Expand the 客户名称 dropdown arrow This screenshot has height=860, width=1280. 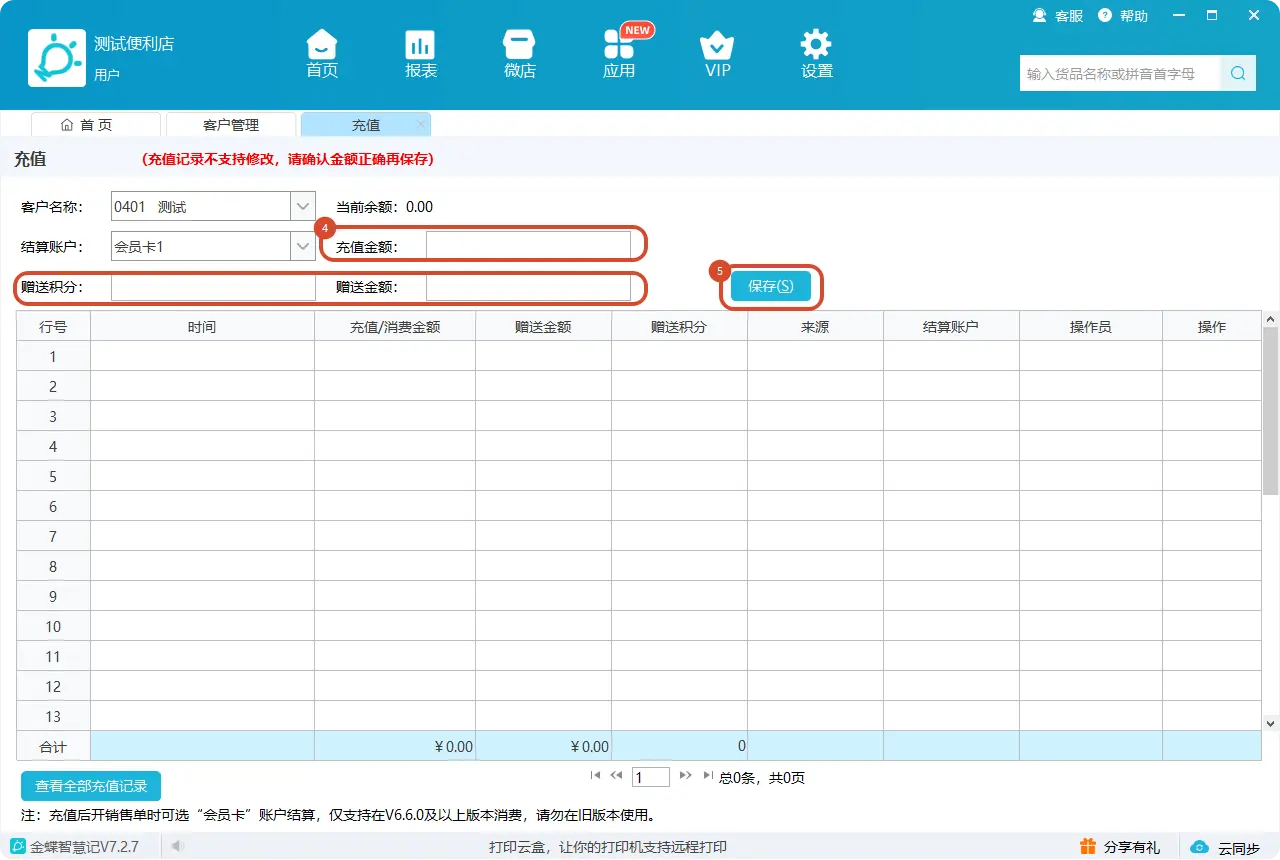[303, 207]
